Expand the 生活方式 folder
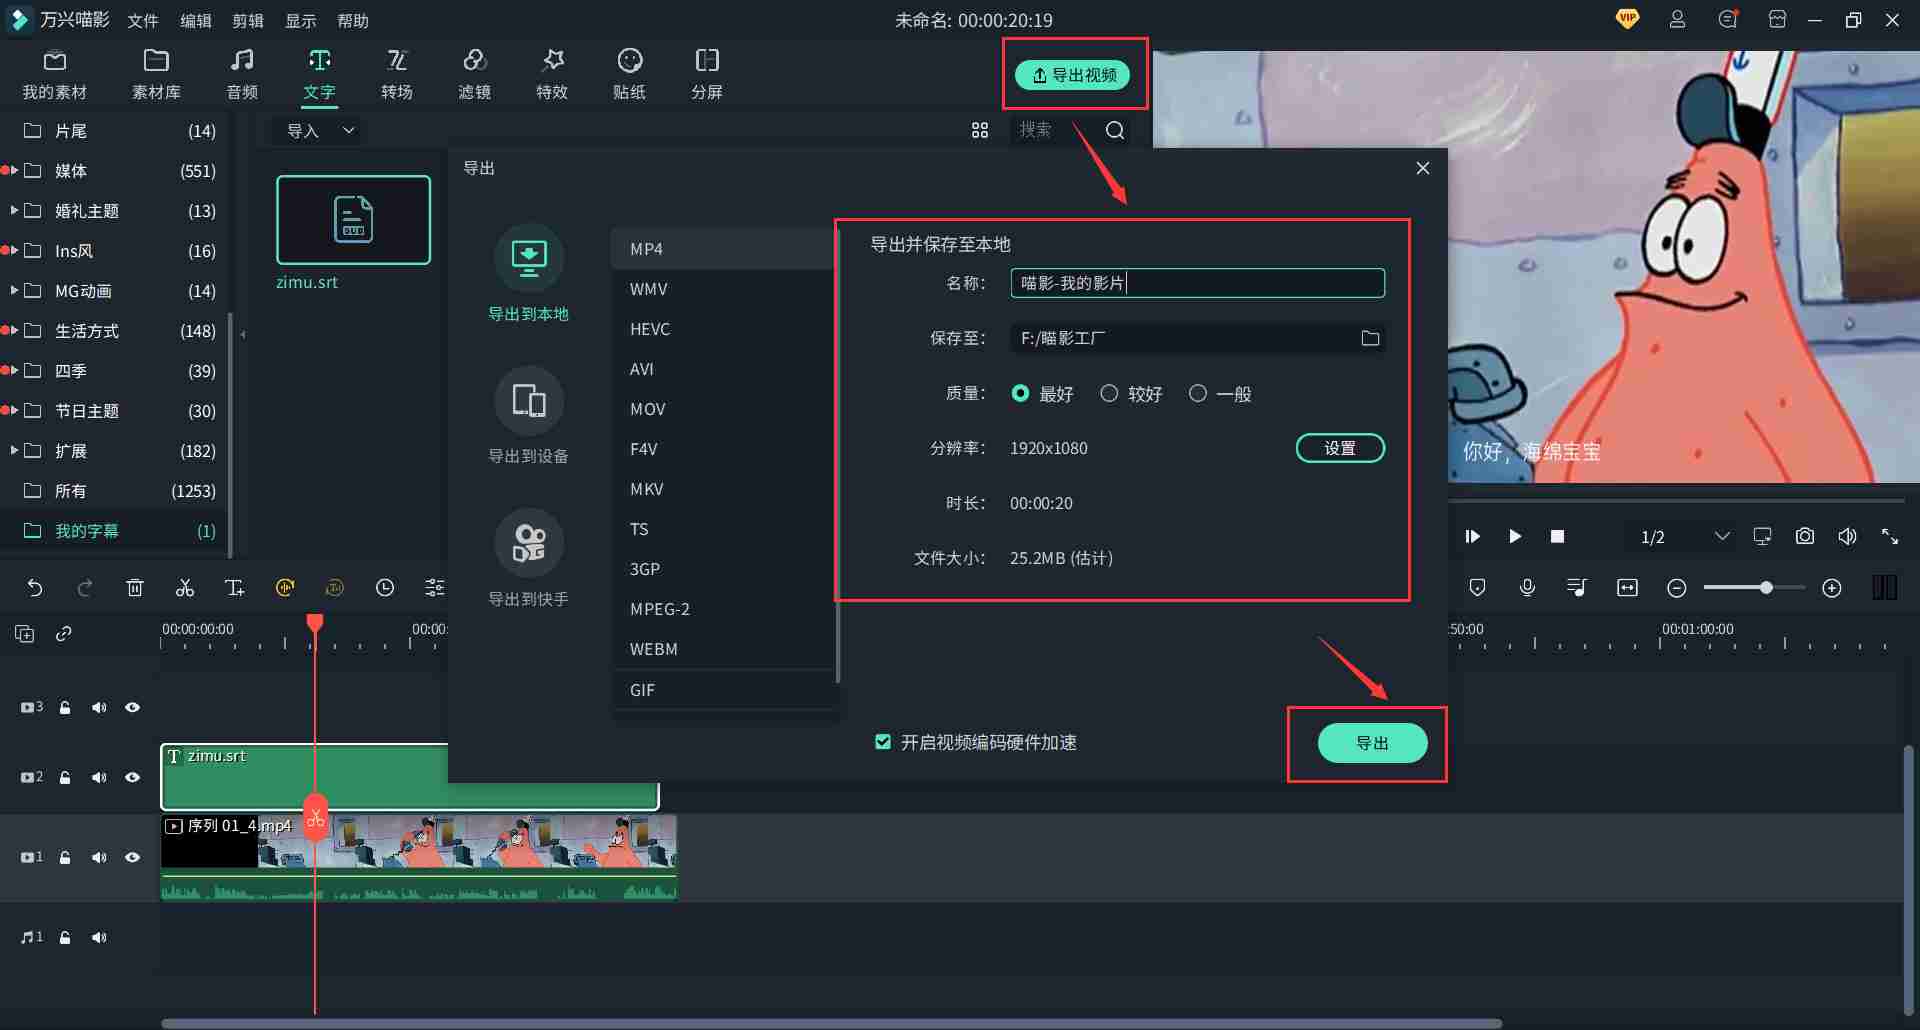The image size is (1920, 1030). pyautogui.click(x=14, y=330)
